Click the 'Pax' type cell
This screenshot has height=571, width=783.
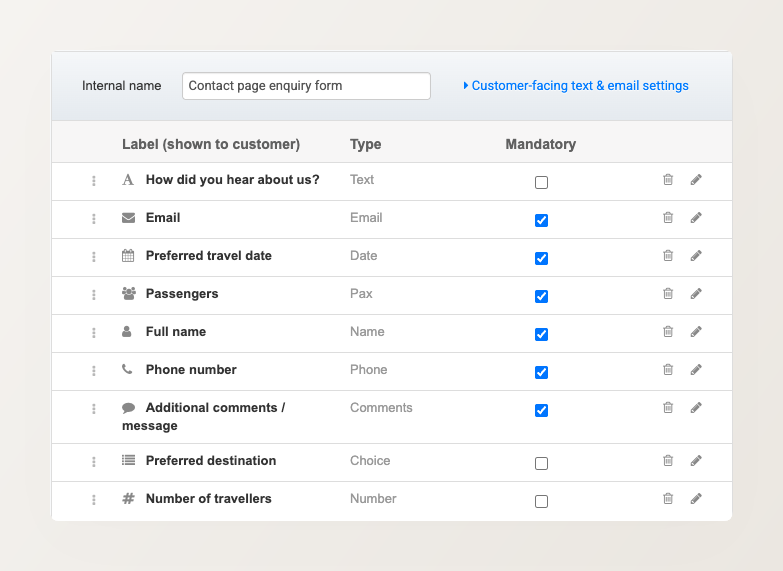[361, 293]
